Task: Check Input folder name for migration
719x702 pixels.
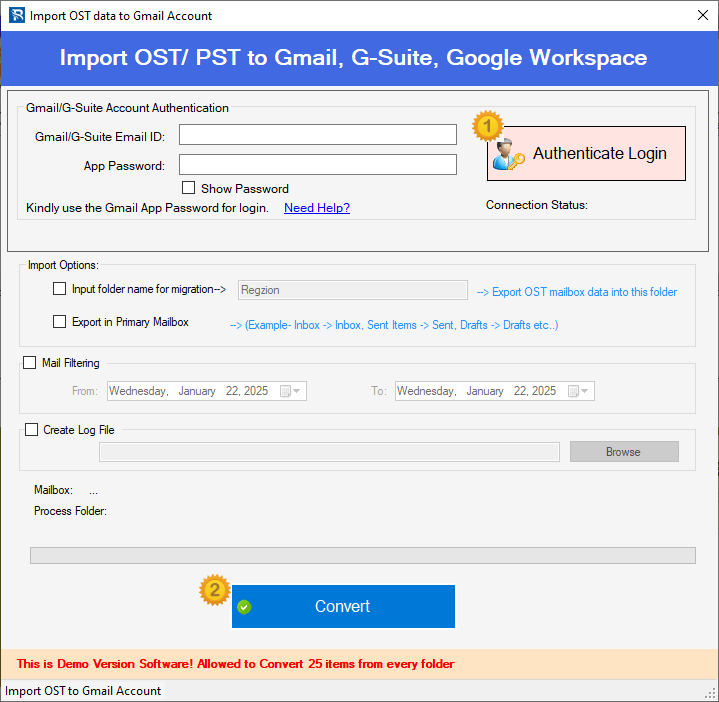Action: [59, 289]
